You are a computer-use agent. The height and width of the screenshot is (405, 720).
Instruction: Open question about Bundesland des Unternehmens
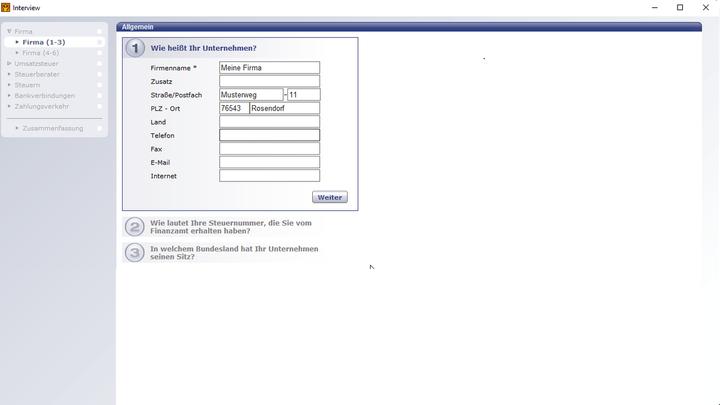pyautogui.click(x=234, y=253)
